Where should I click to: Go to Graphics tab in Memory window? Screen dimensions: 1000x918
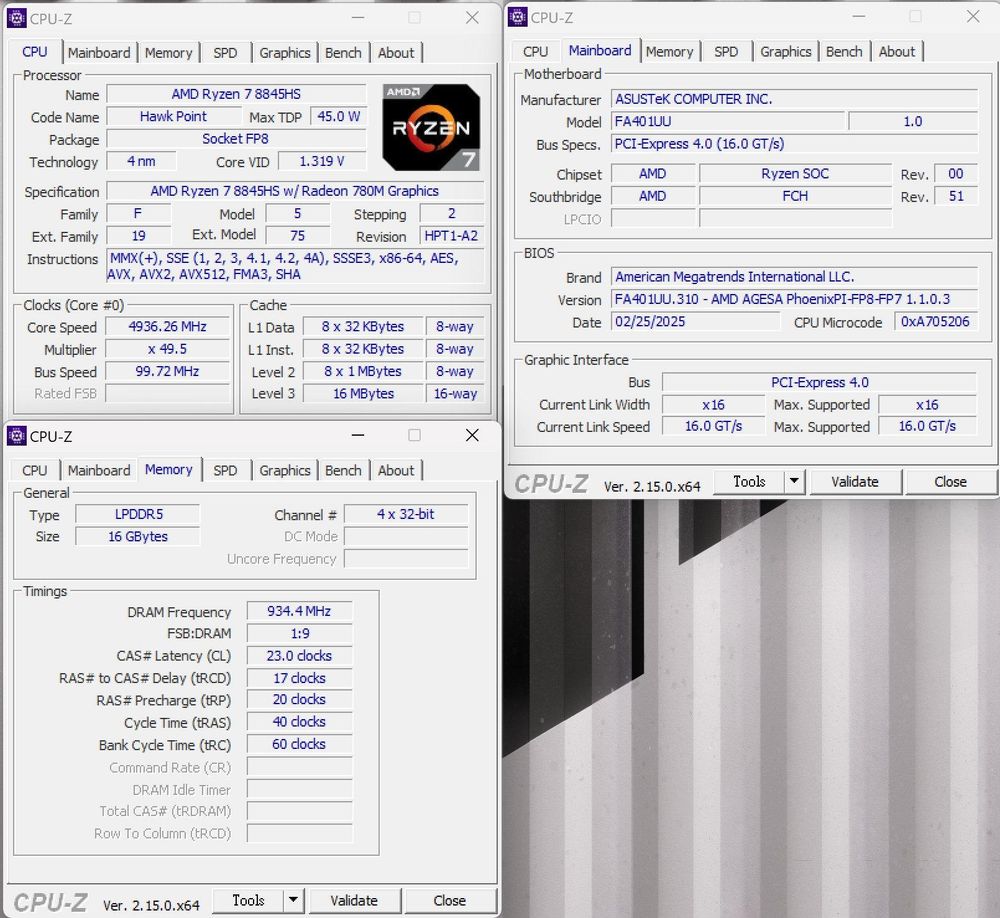284,471
